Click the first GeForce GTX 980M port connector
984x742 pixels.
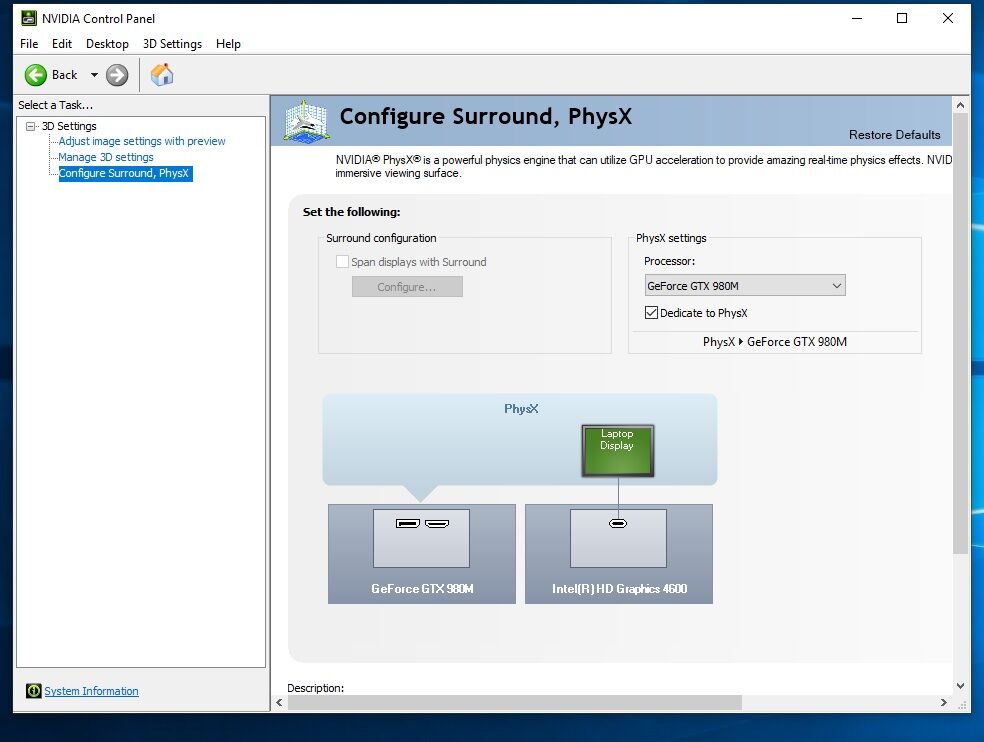point(408,523)
